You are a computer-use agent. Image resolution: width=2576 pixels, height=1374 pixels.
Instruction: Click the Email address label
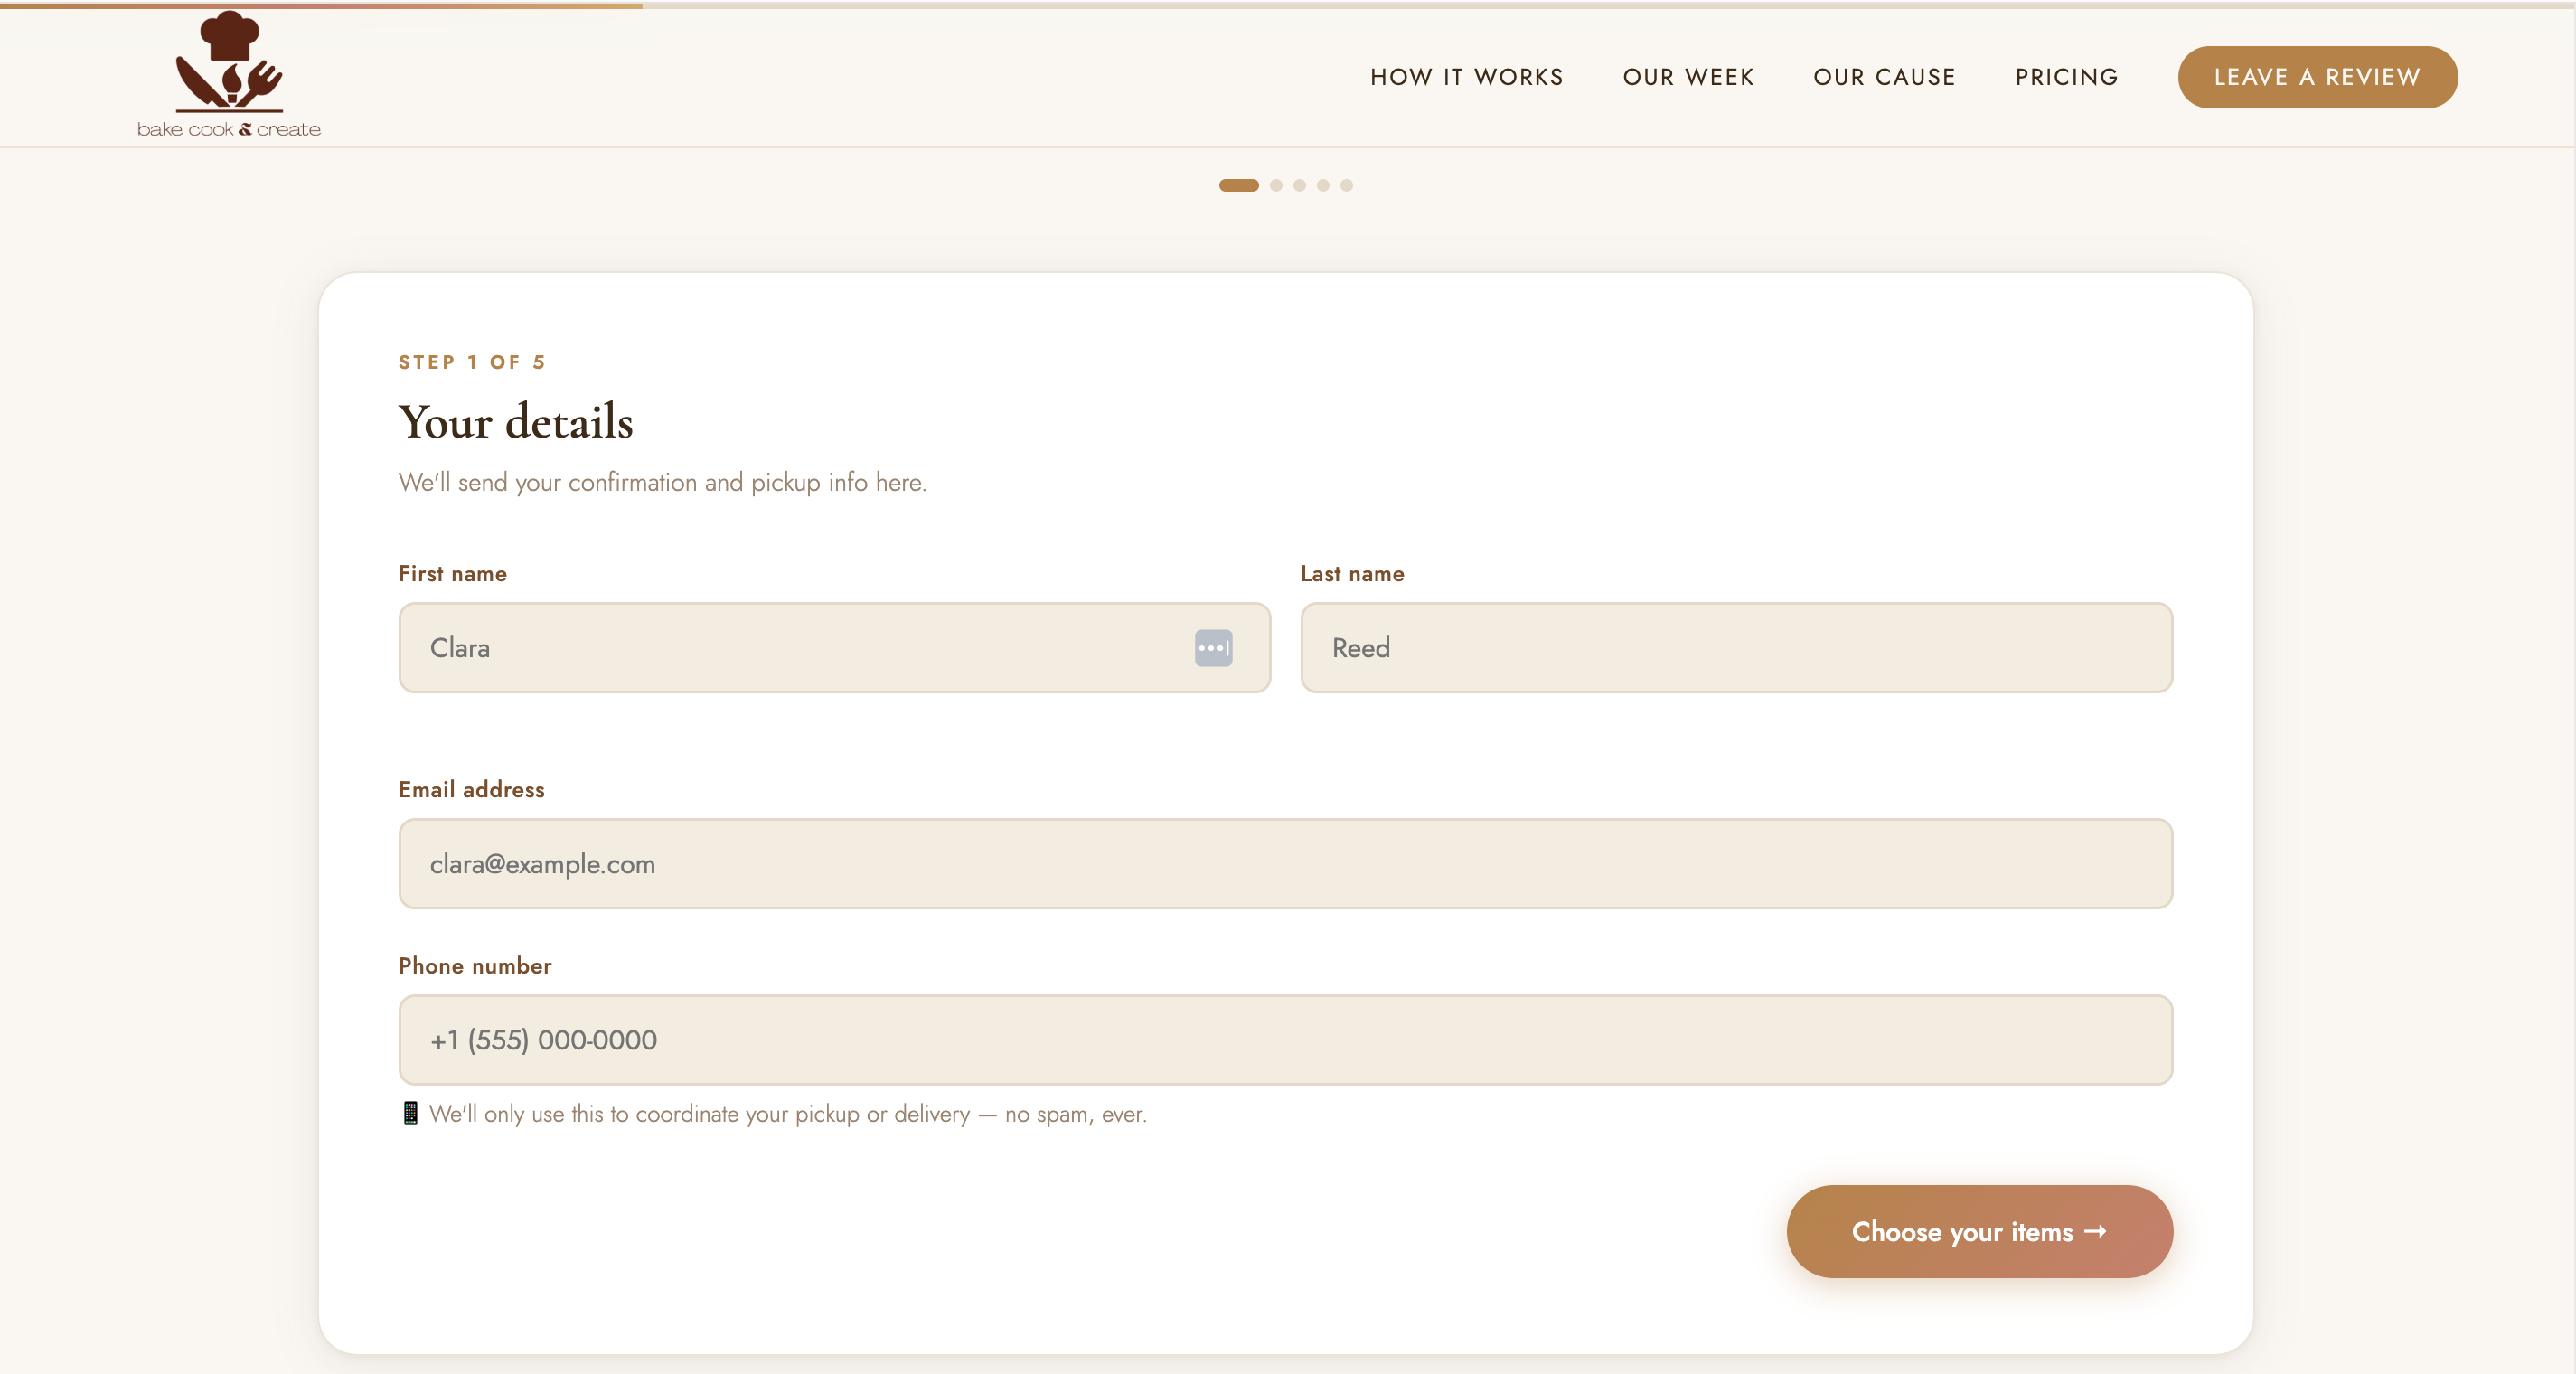[x=472, y=790]
